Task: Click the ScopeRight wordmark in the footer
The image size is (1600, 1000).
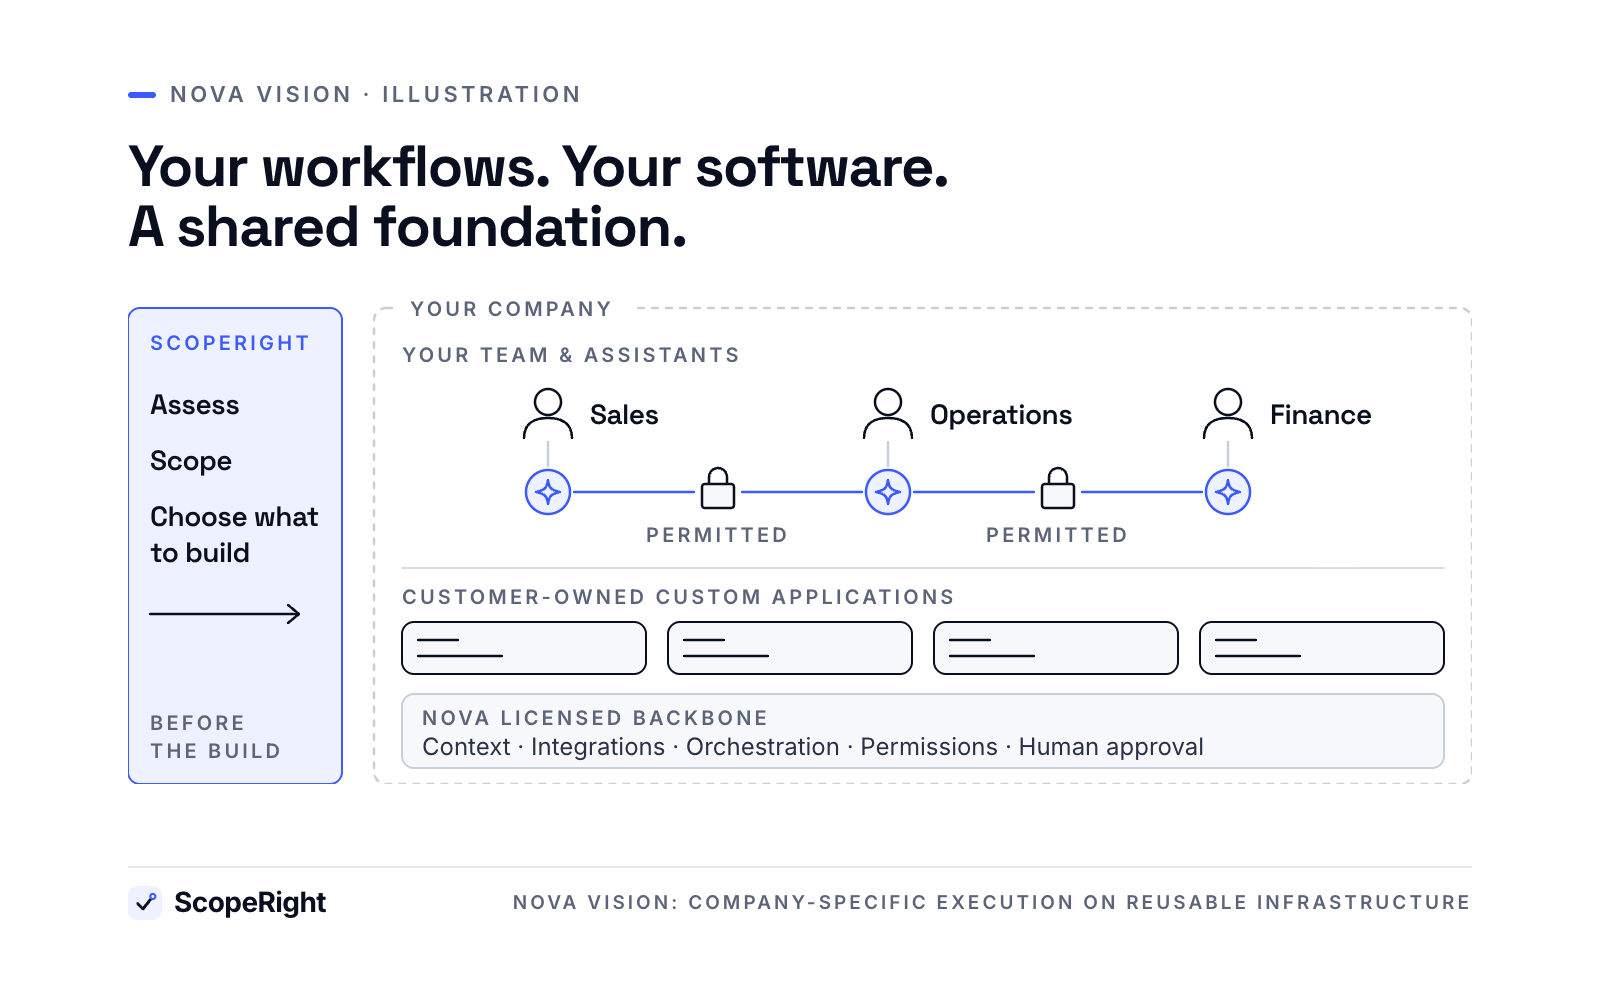Action: pos(250,903)
